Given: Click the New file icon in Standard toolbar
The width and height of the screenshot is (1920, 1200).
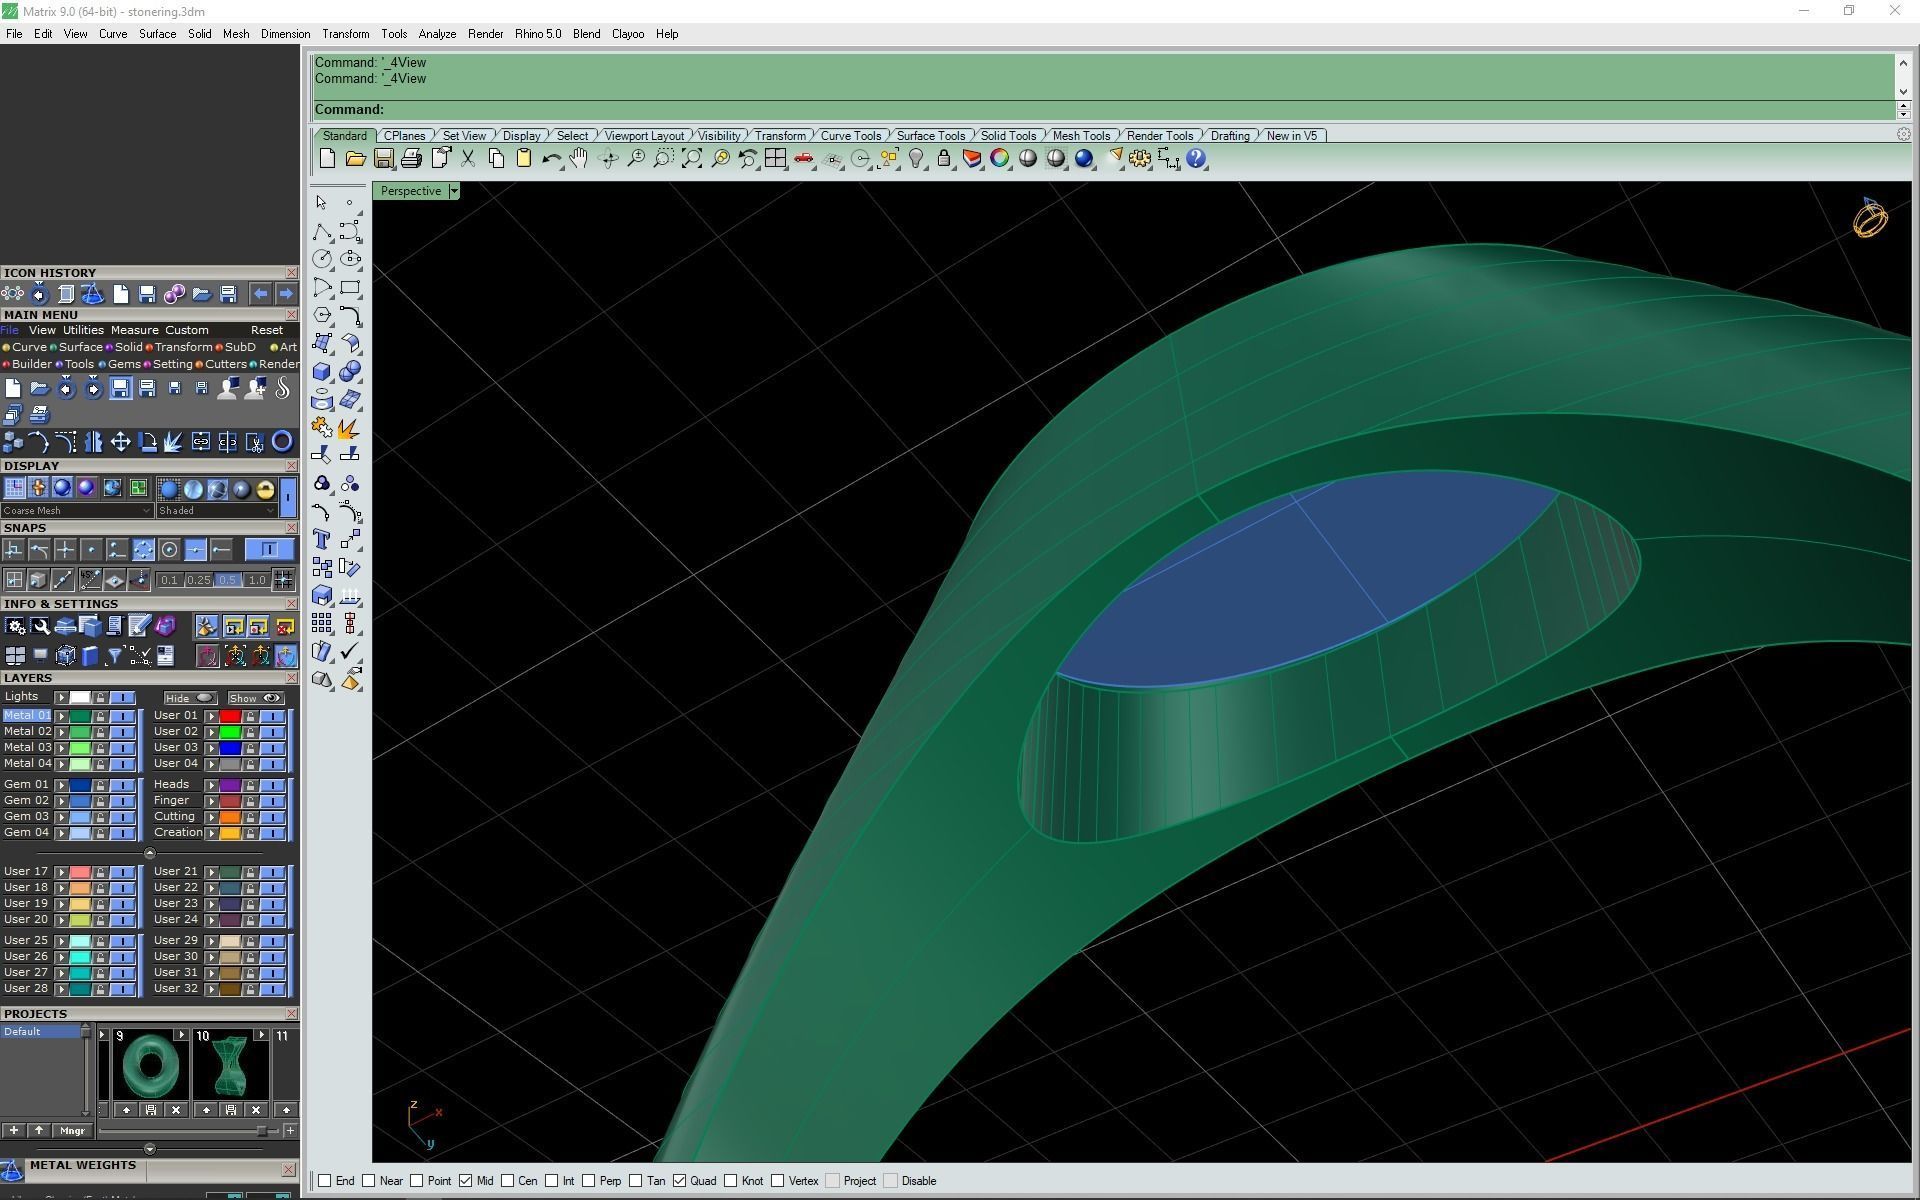Looking at the screenshot, I should point(327,158).
